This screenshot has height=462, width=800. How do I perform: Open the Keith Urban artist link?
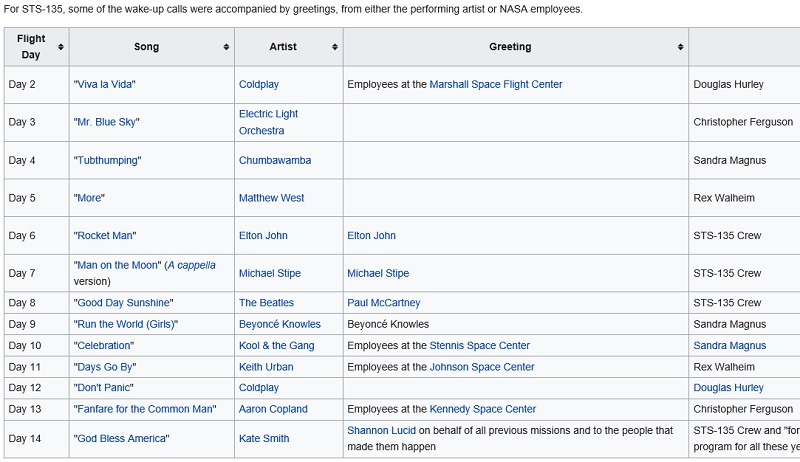(266, 367)
